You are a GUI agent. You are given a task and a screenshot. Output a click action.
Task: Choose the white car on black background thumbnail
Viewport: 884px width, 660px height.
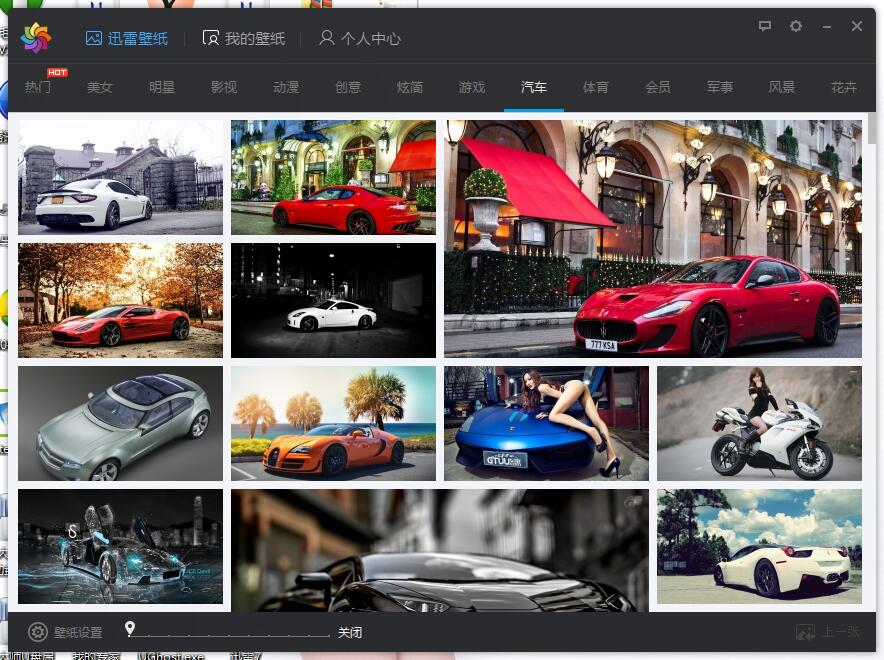333,300
